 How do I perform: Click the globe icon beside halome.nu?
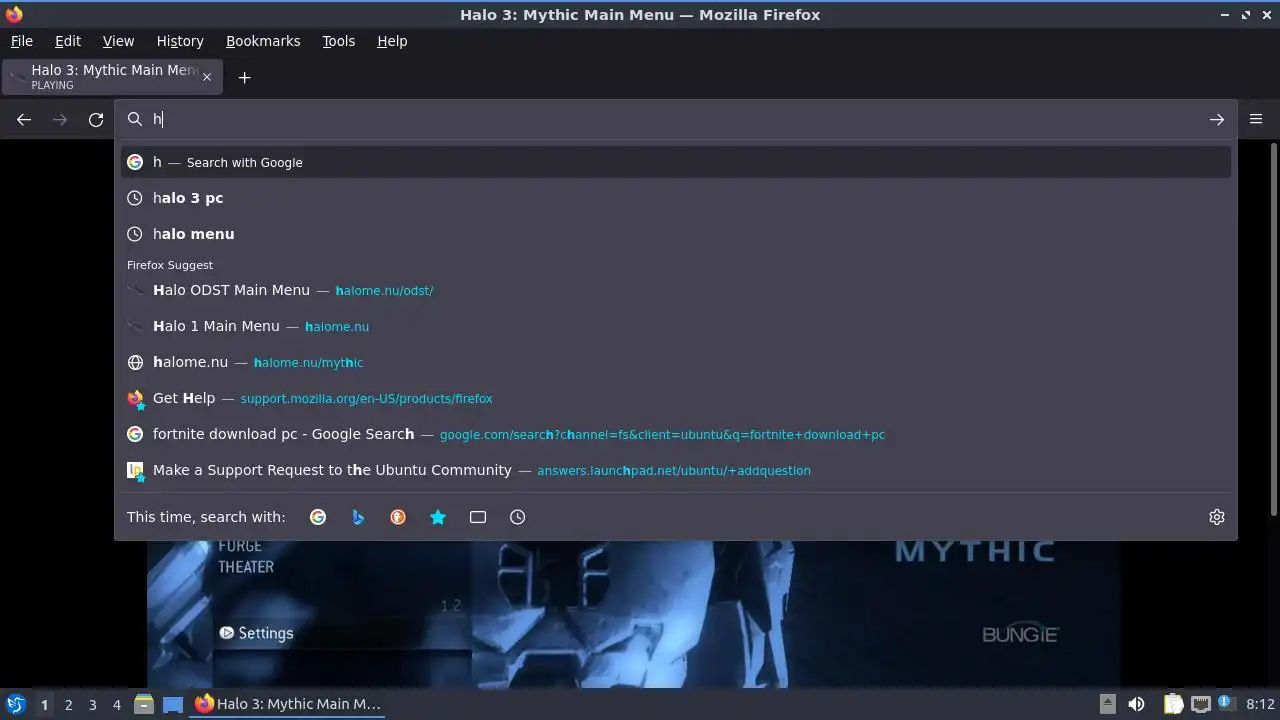coord(135,362)
